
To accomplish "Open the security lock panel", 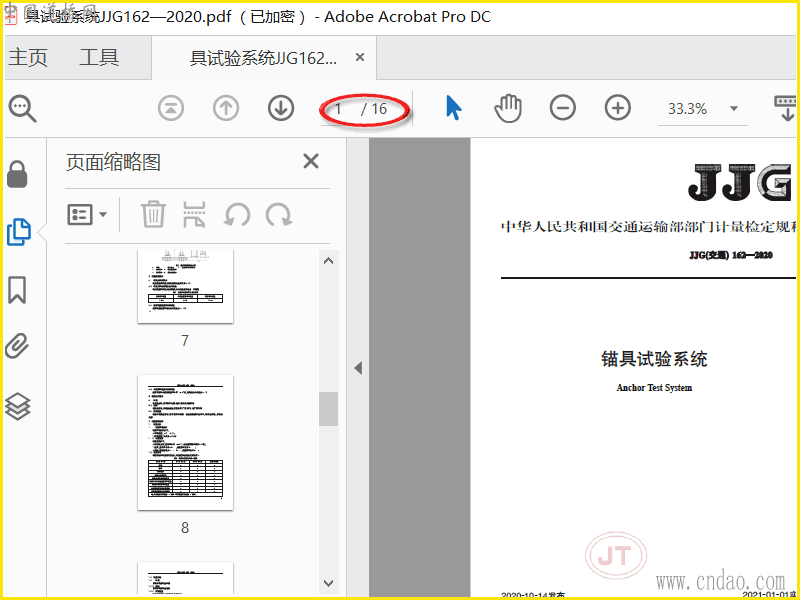I will pos(17,174).
